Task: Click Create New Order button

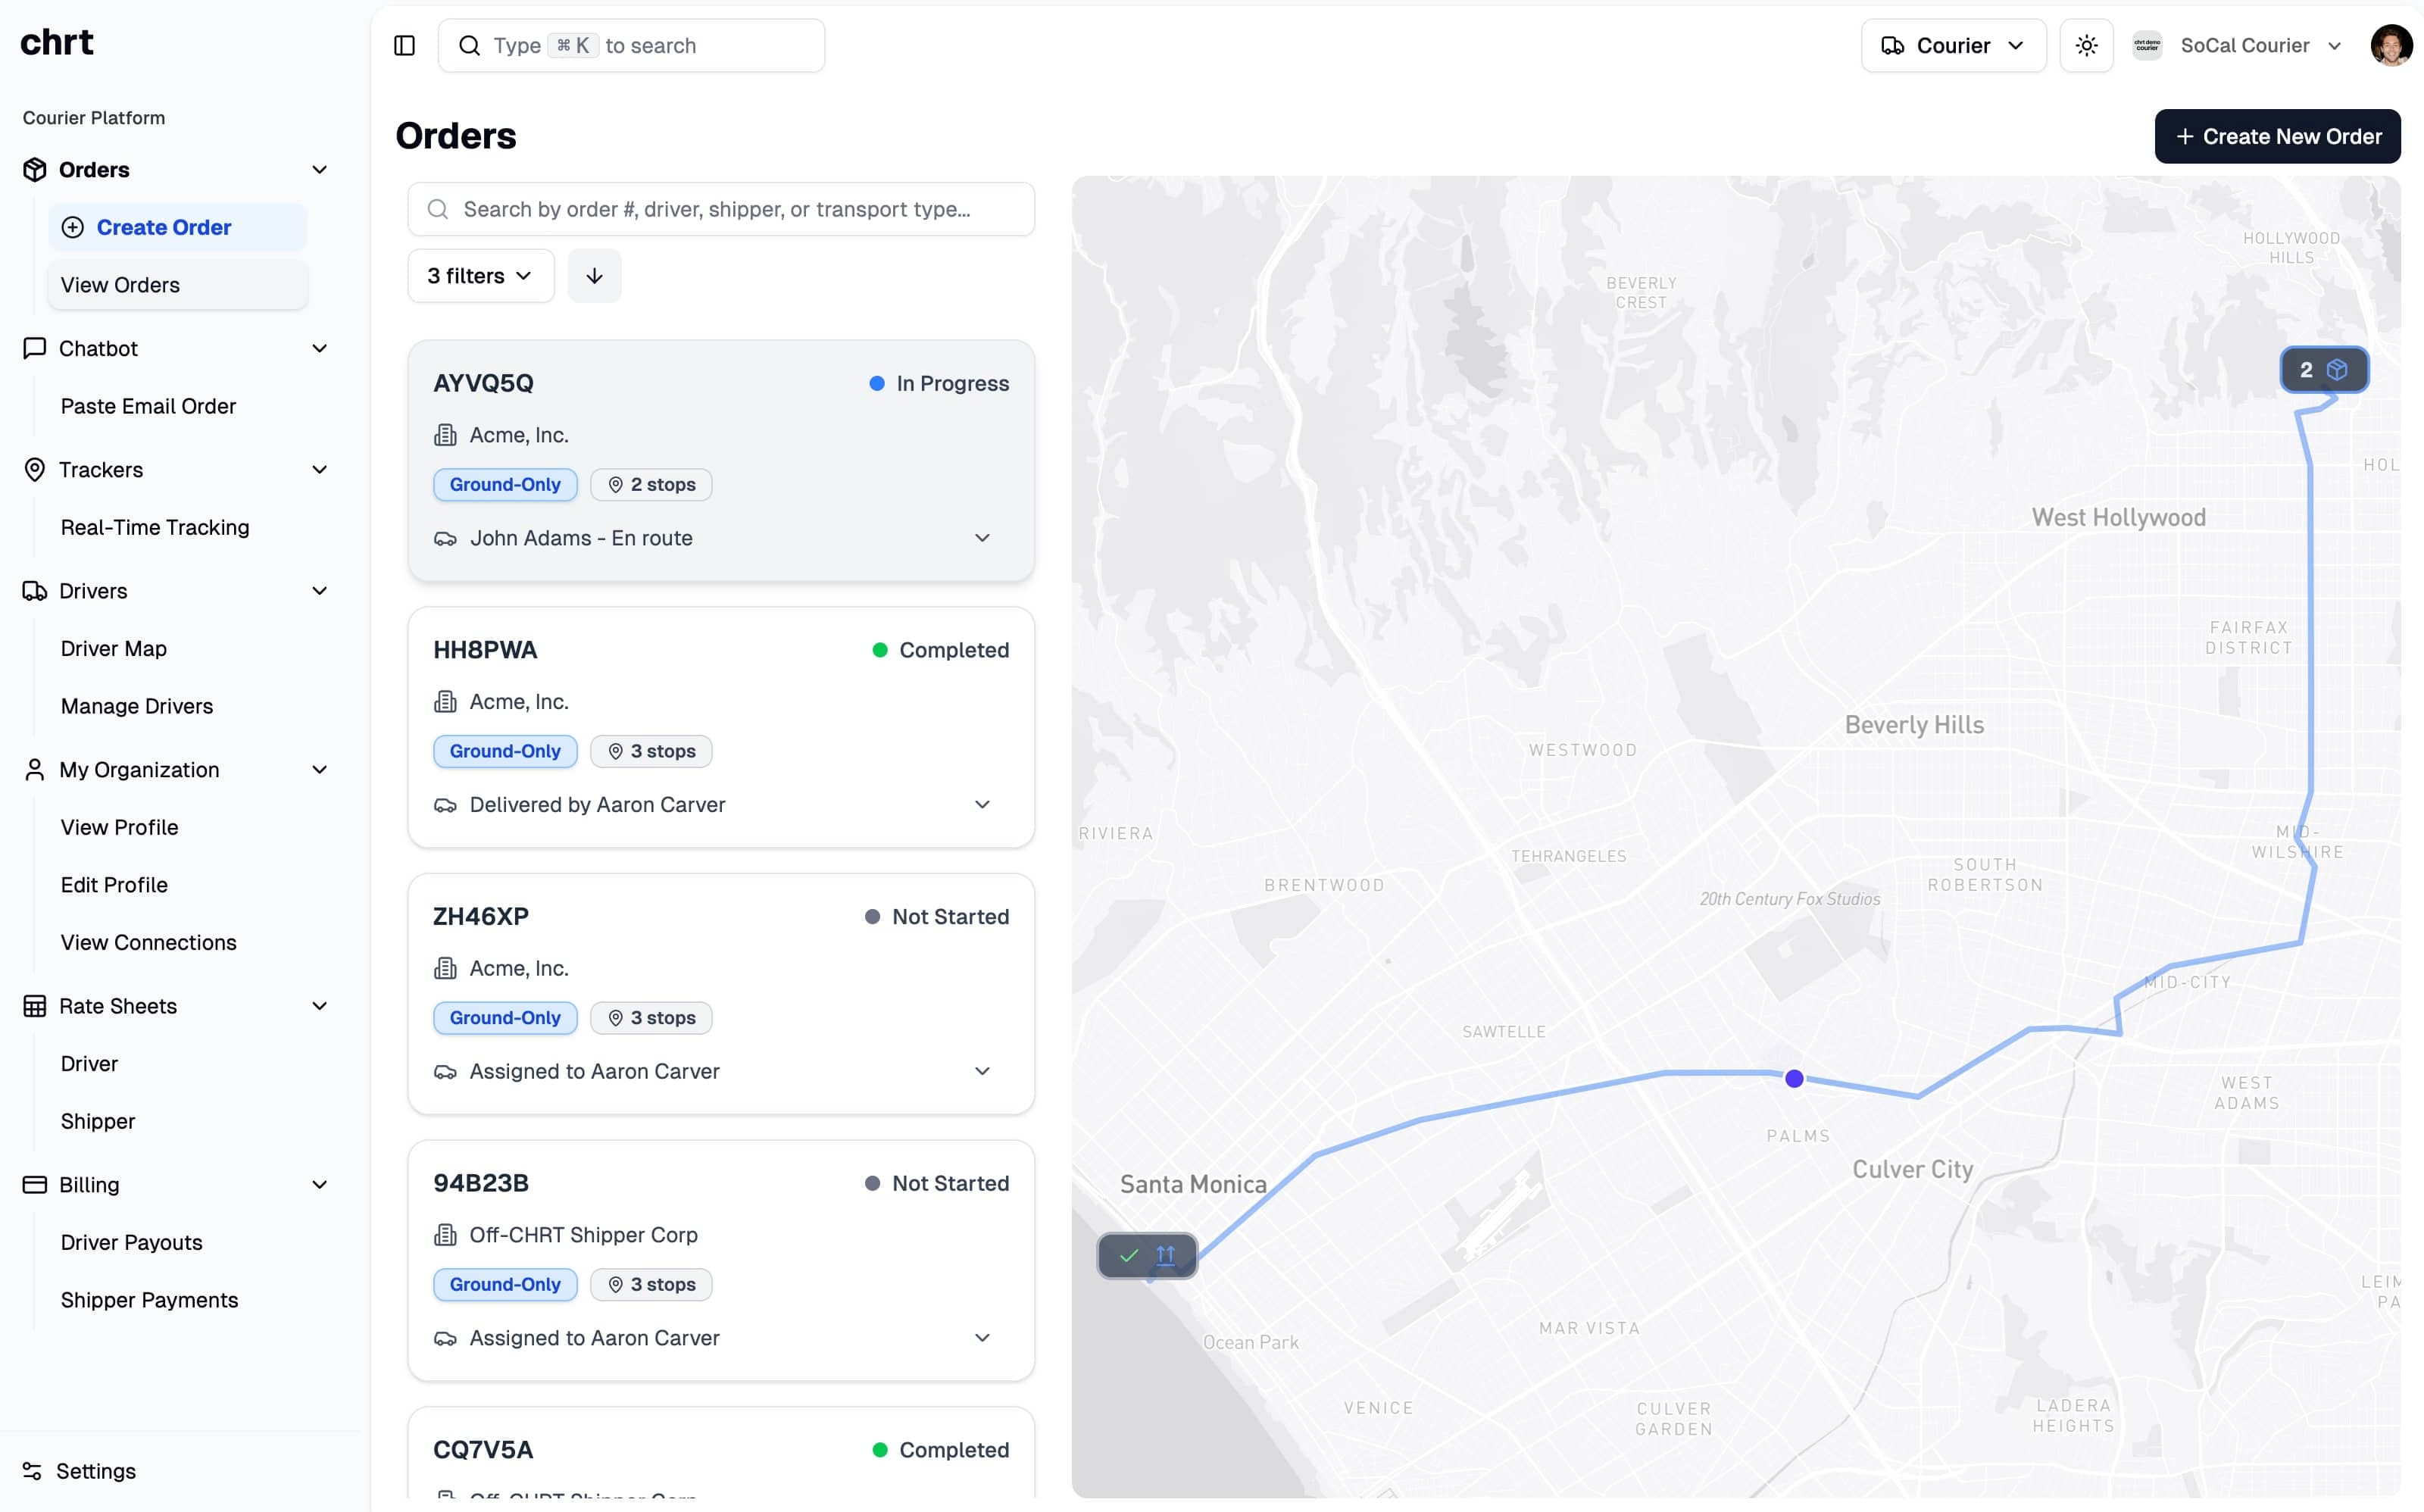Action: pyautogui.click(x=2277, y=136)
